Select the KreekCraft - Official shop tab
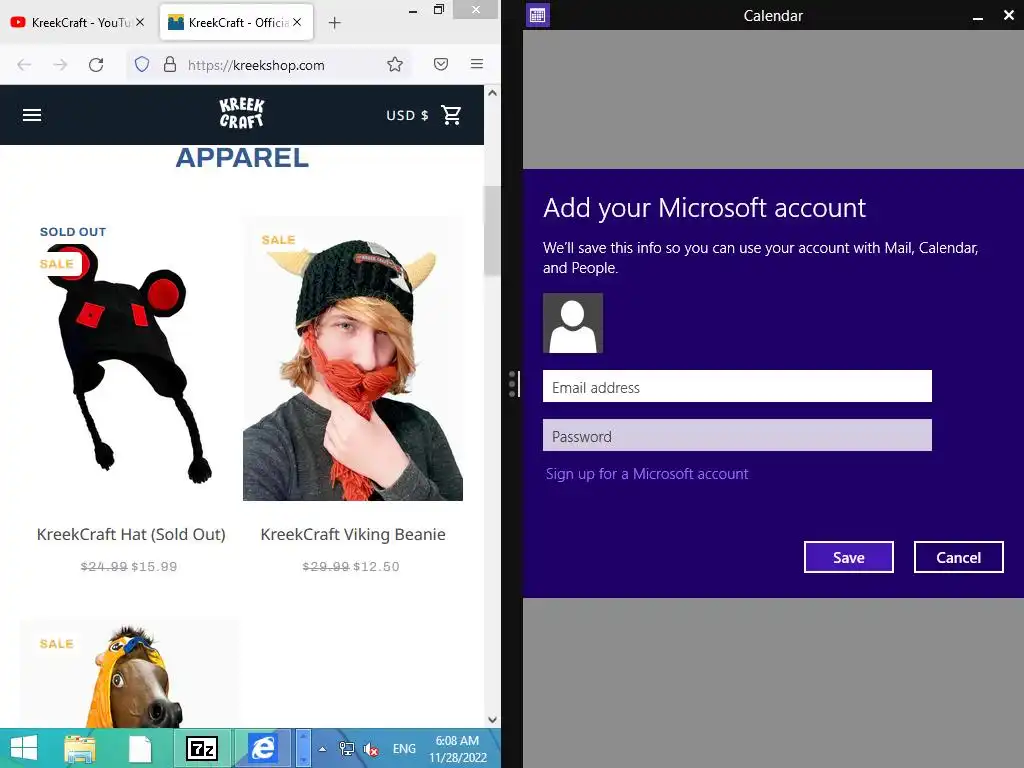 [x=235, y=22]
